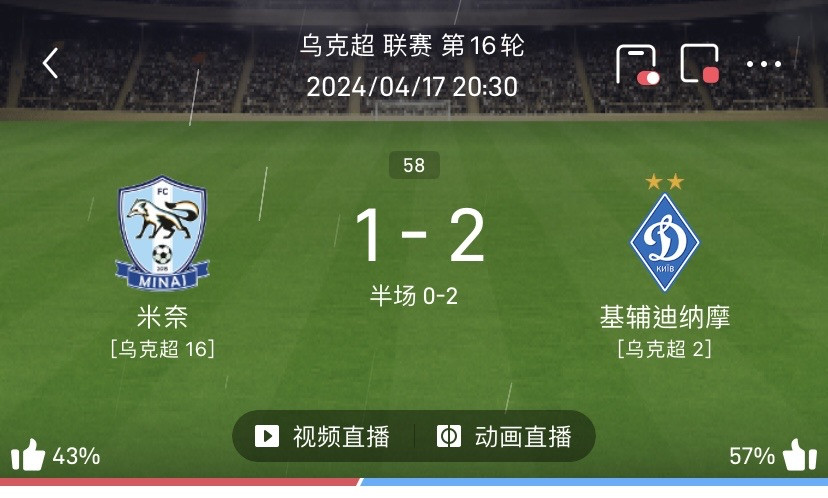Click the red support bar segment

tap(180, 482)
